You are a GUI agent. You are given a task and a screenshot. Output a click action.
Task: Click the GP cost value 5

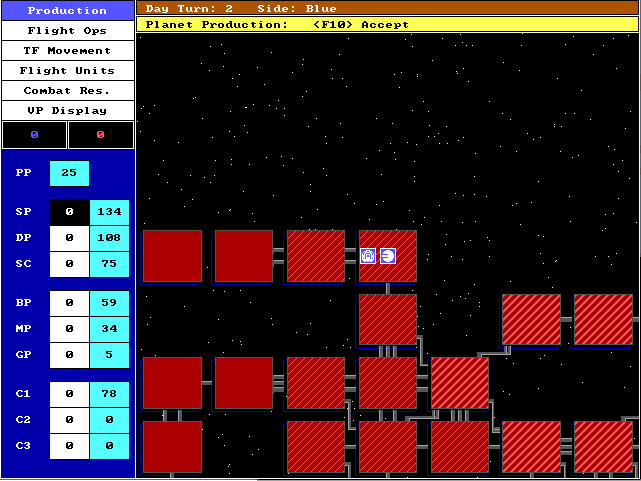coord(109,354)
